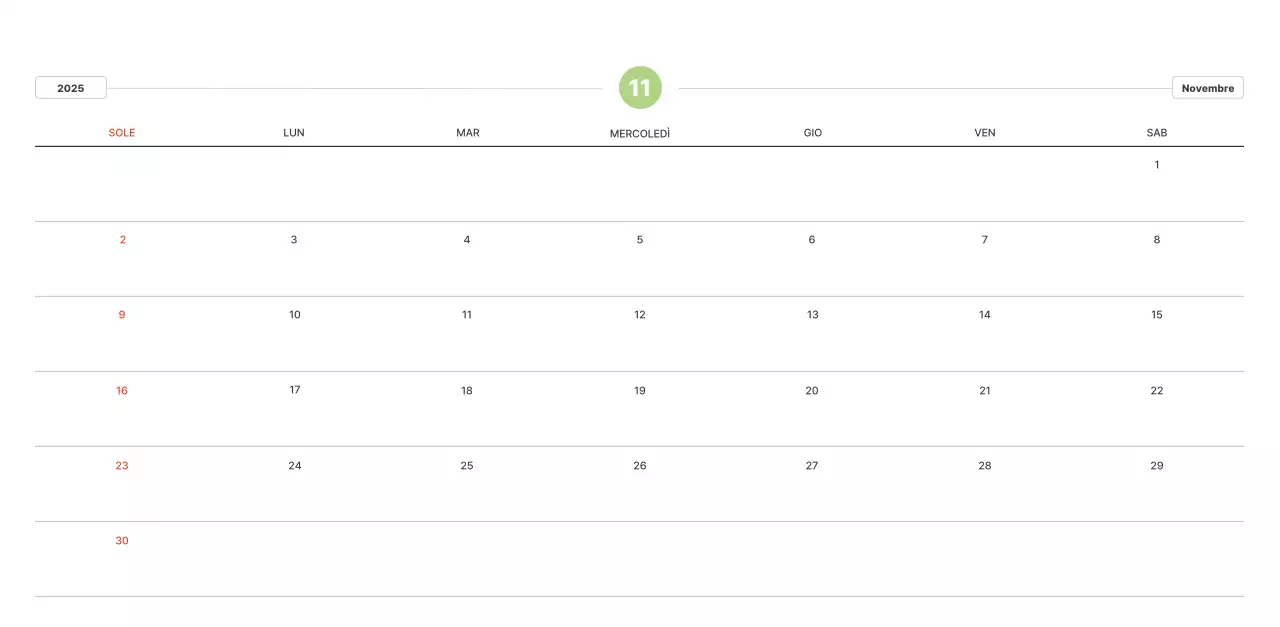Open the 2025 year selector

coord(70,88)
